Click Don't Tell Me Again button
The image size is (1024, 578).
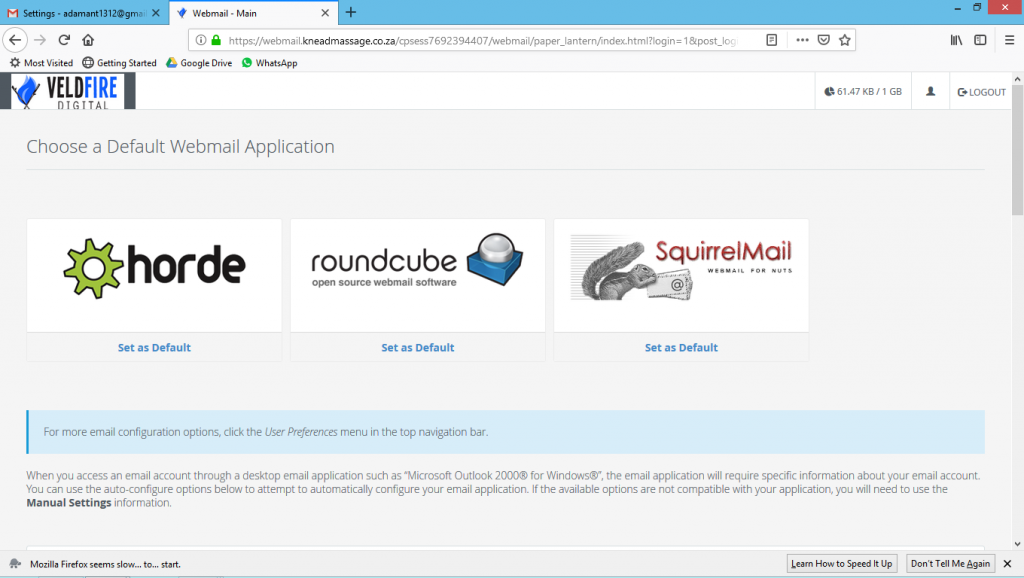click(x=950, y=564)
